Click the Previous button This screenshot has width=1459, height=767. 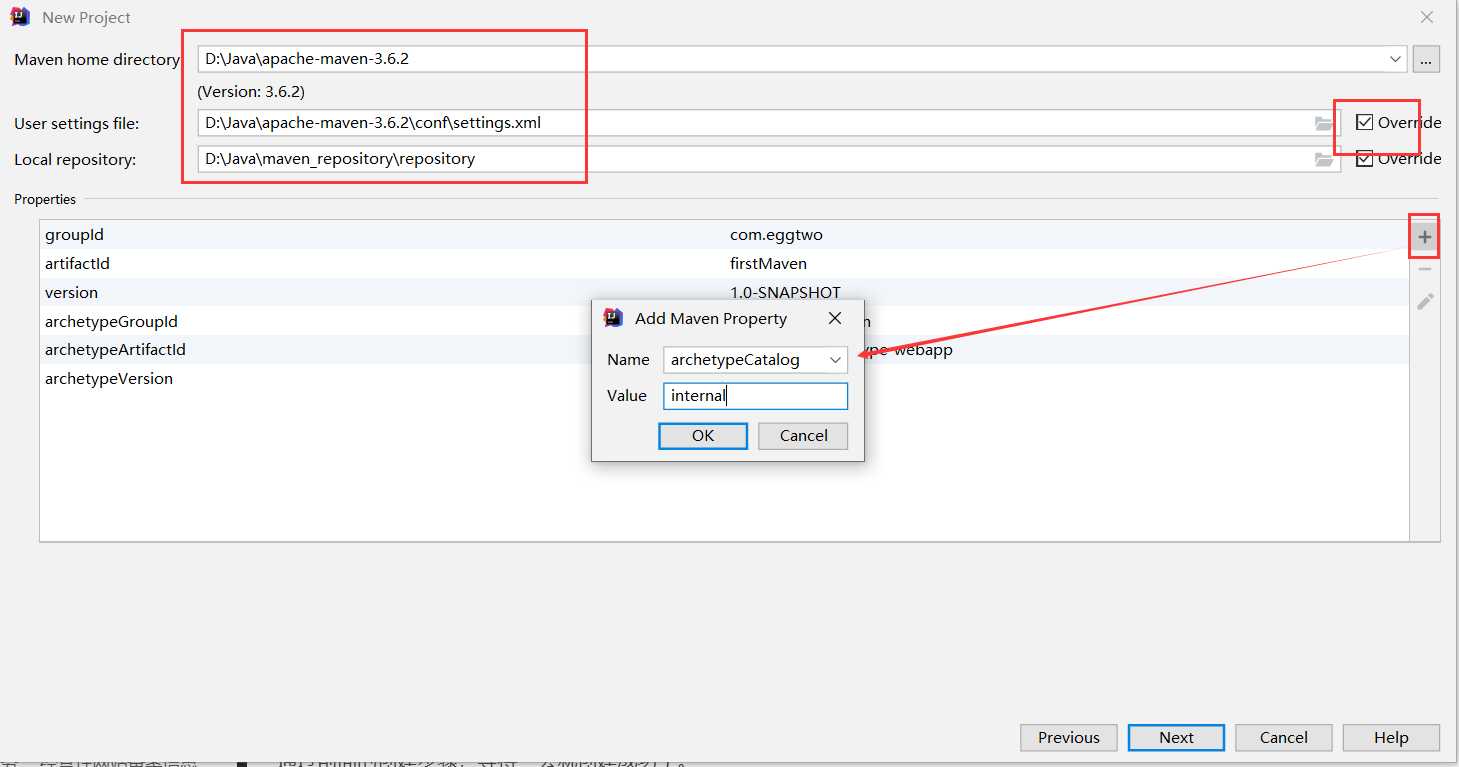point(1068,738)
